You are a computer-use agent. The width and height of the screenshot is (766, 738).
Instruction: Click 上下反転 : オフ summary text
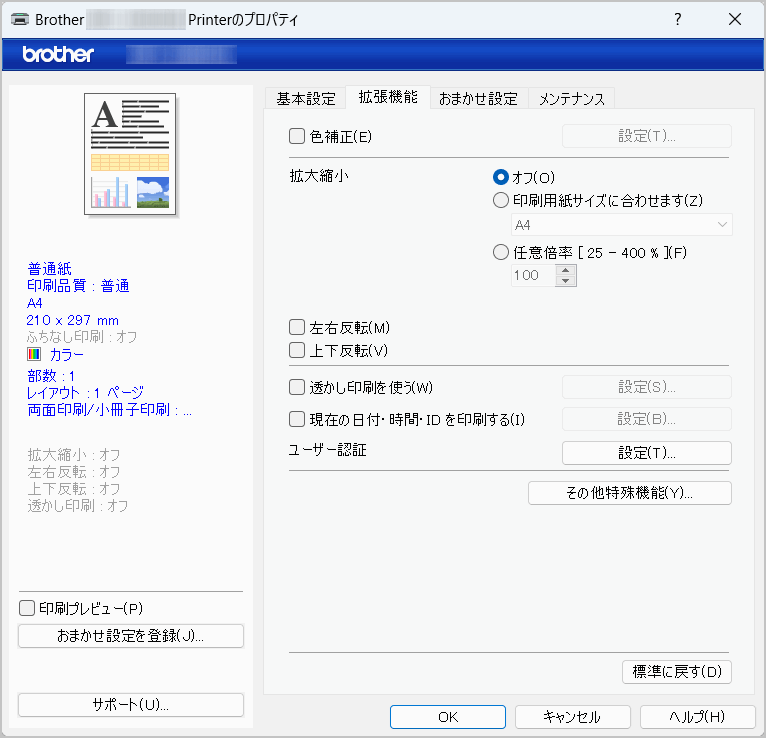[x=73, y=488]
